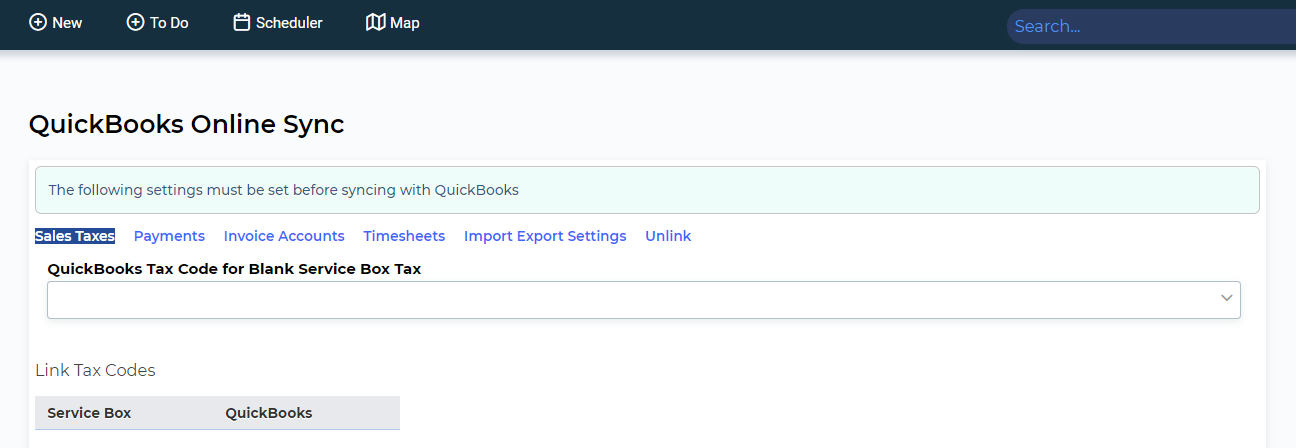Focus the Search field

1151,26
